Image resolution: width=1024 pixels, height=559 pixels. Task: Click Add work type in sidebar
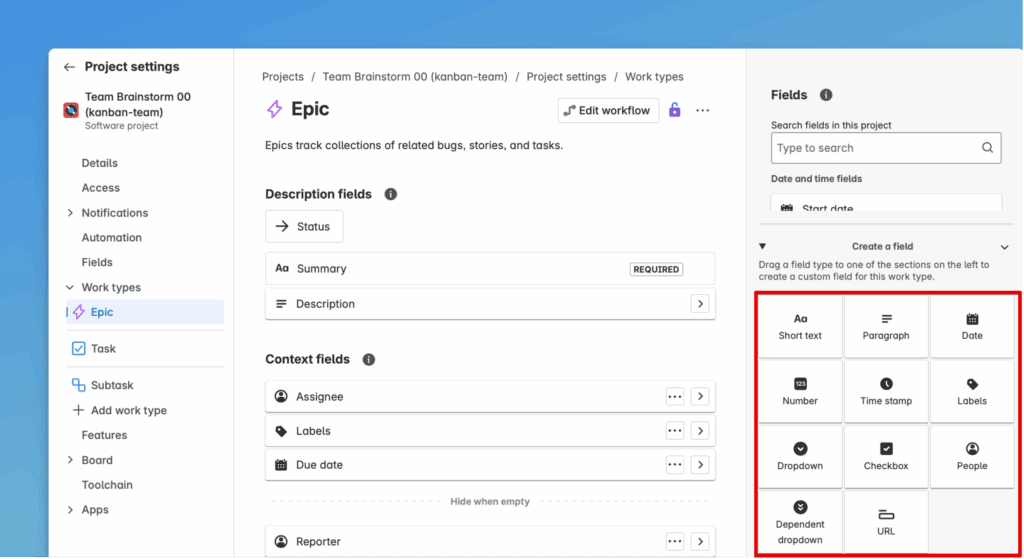click(x=128, y=410)
